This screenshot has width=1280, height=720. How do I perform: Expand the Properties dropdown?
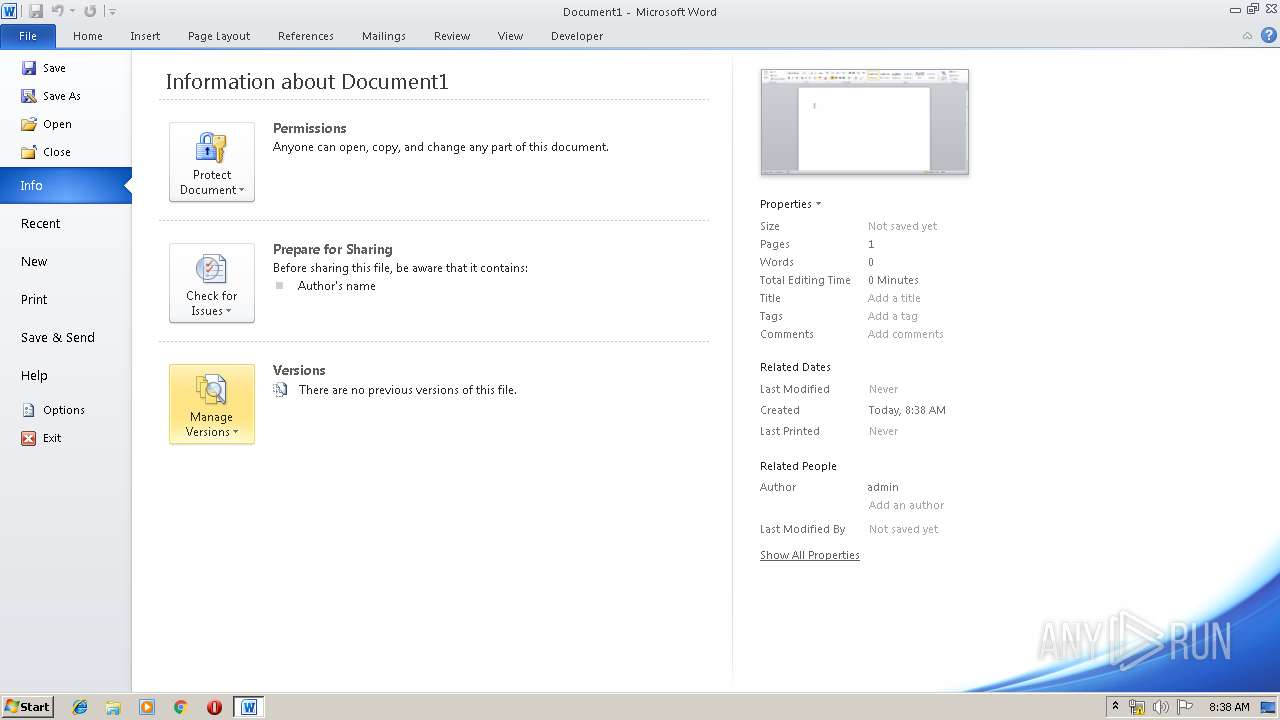click(790, 204)
